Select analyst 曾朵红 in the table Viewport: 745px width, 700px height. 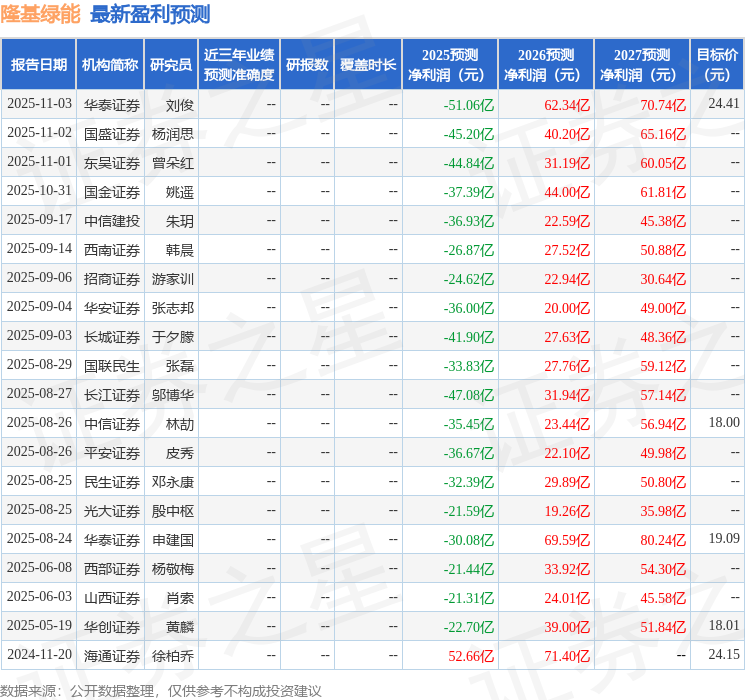(x=173, y=162)
